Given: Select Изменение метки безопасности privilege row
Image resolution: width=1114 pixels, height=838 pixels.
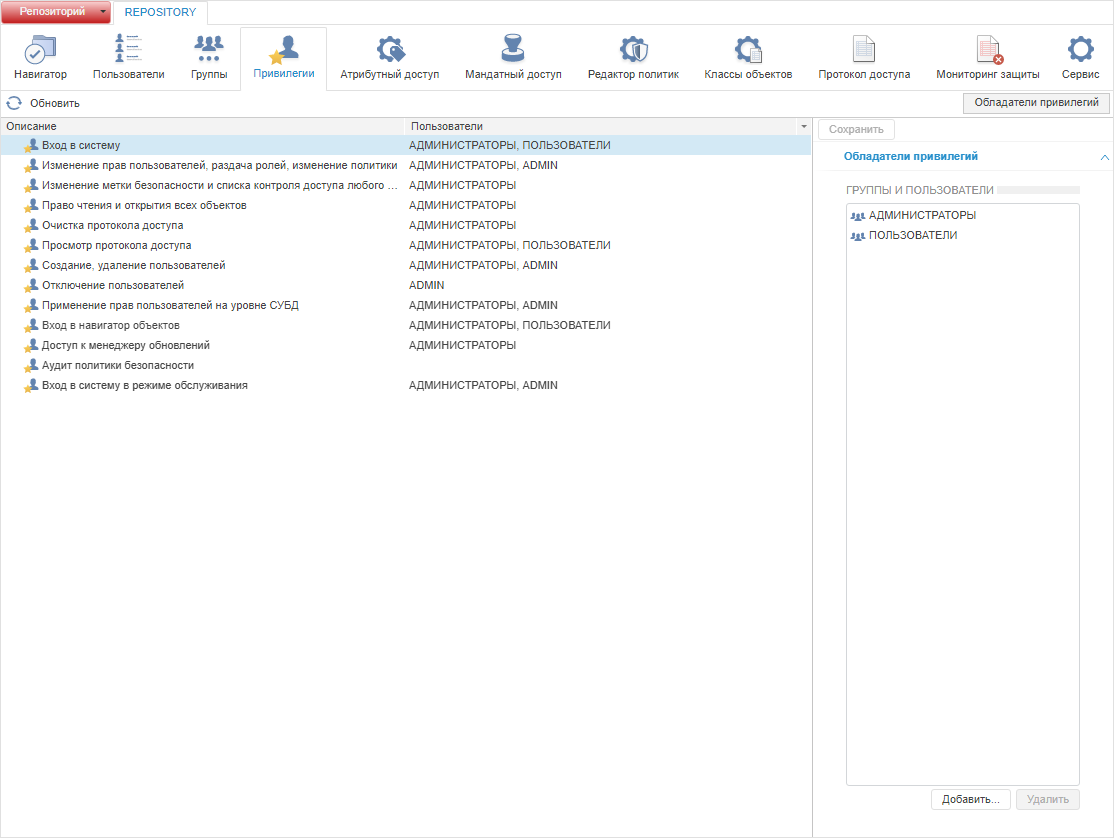Looking at the screenshot, I should pos(406,185).
